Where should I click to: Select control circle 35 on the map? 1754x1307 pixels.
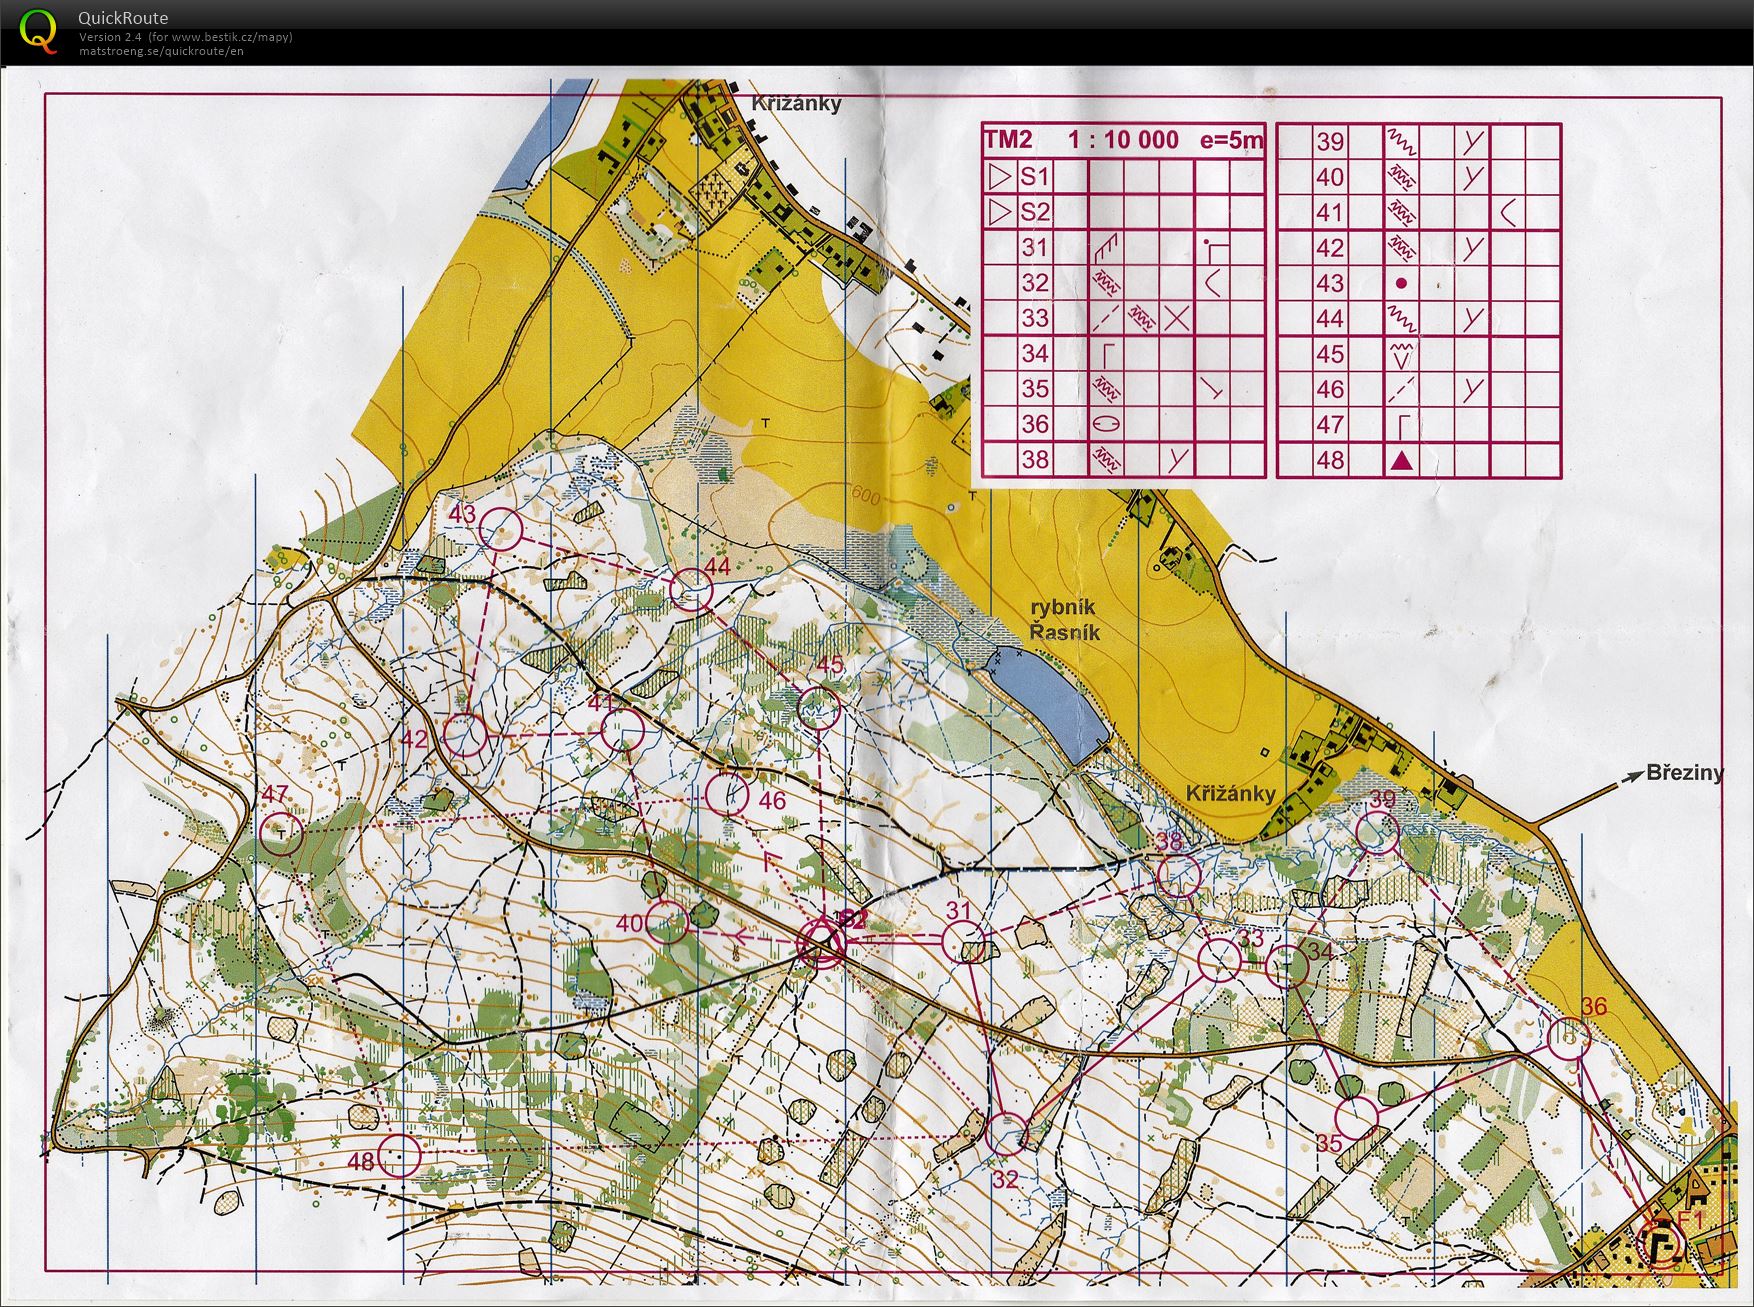click(1358, 1117)
